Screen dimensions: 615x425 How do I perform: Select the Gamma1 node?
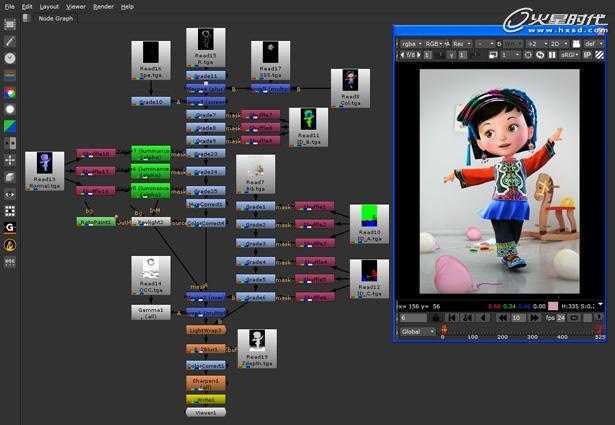[151, 312]
